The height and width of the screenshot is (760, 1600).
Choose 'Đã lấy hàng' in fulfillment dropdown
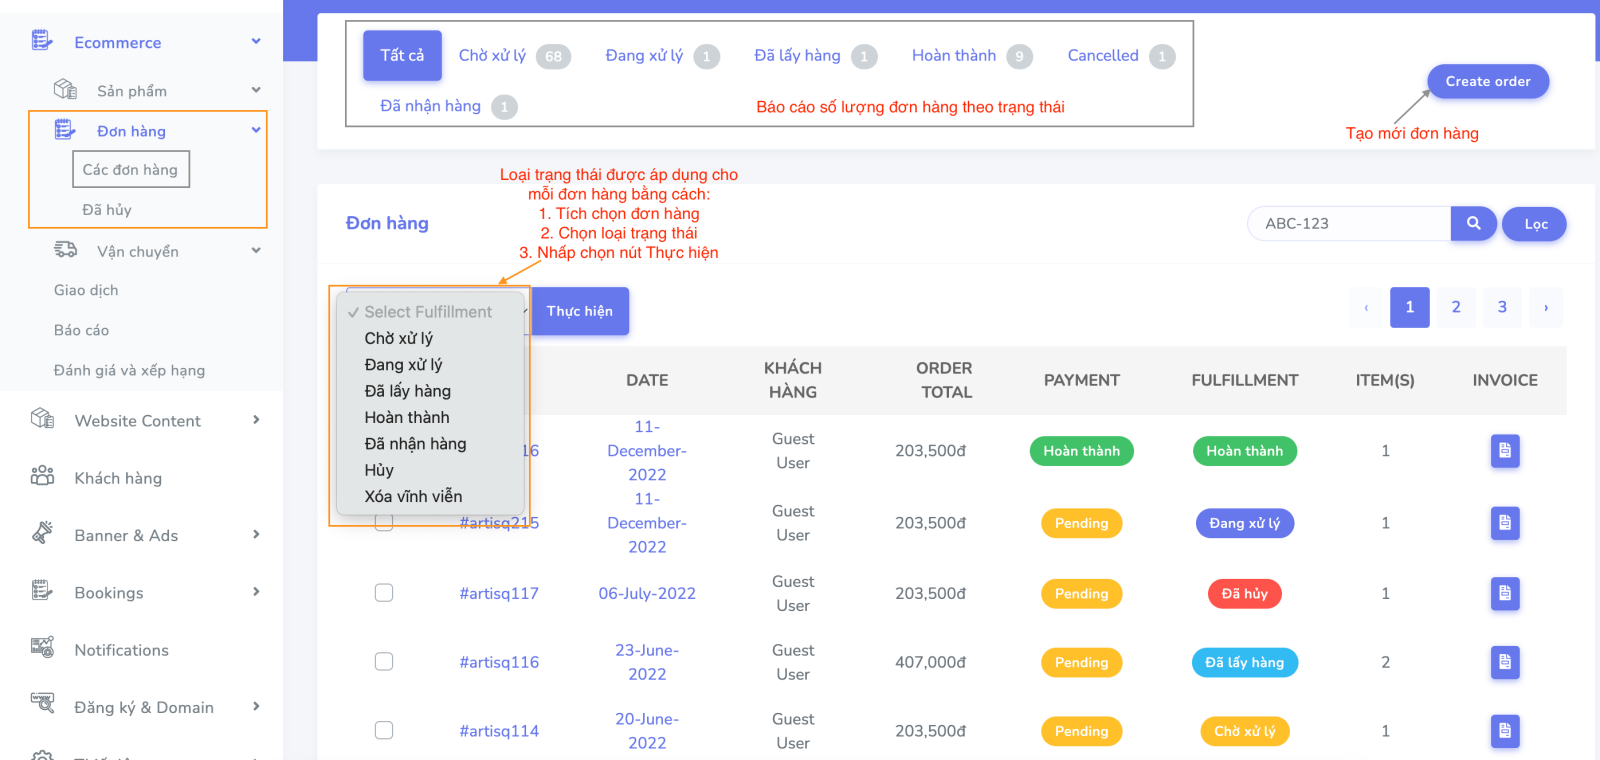[407, 391]
